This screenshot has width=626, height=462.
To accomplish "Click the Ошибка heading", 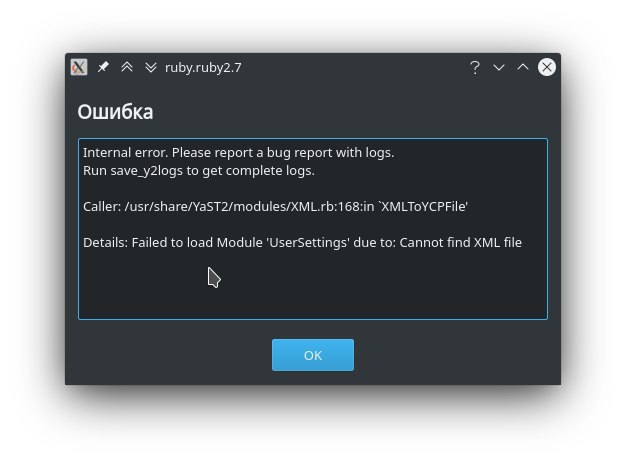I will pos(115,111).
